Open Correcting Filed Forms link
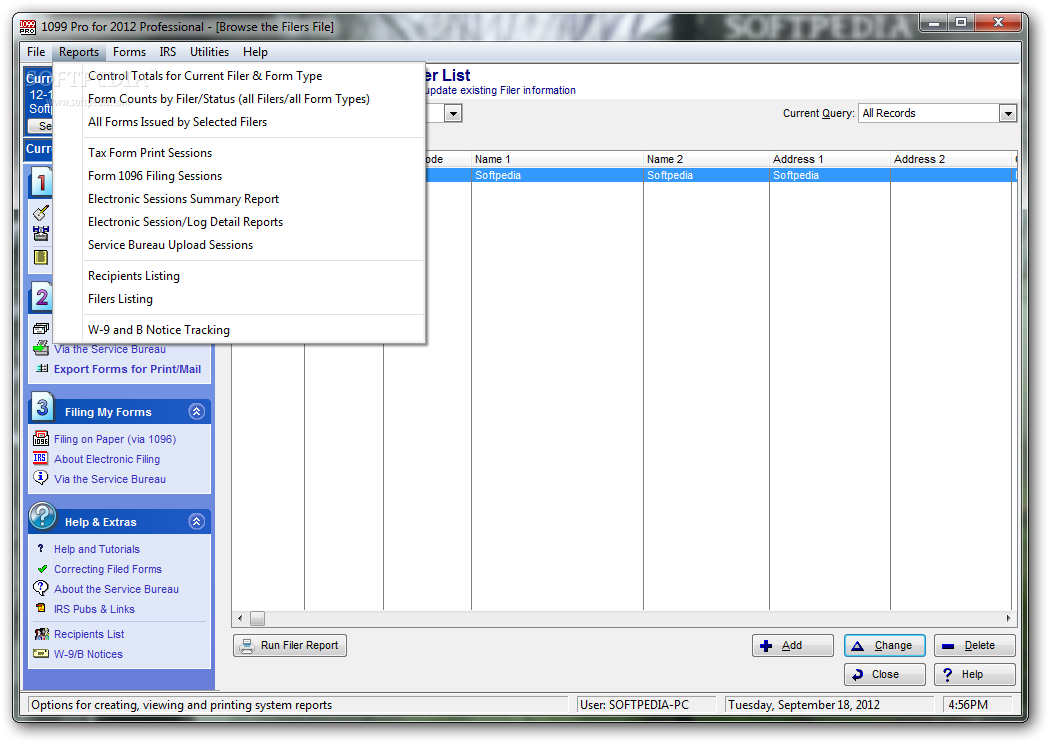The height and width of the screenshot is (743, 1049). (x=108, y=569)
